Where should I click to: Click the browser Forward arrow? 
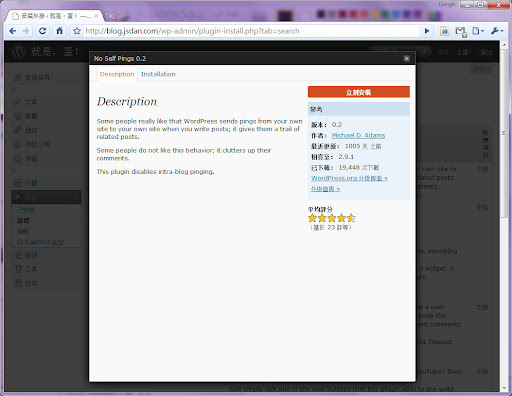pyautogui.click(x=26, y=31)
